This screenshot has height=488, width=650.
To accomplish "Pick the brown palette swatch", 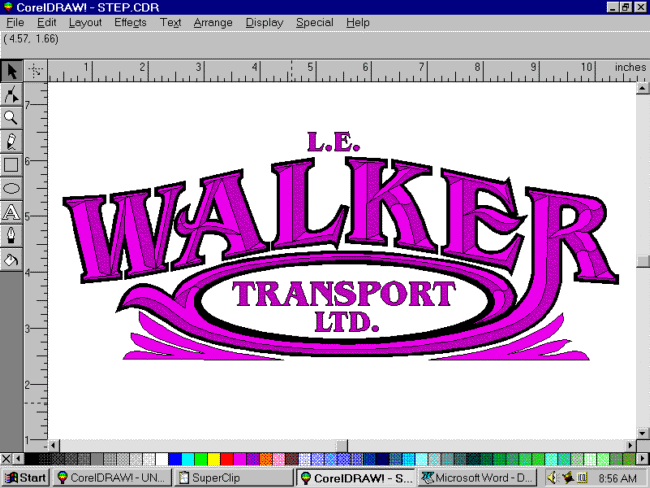I will (x=292, y=459).
